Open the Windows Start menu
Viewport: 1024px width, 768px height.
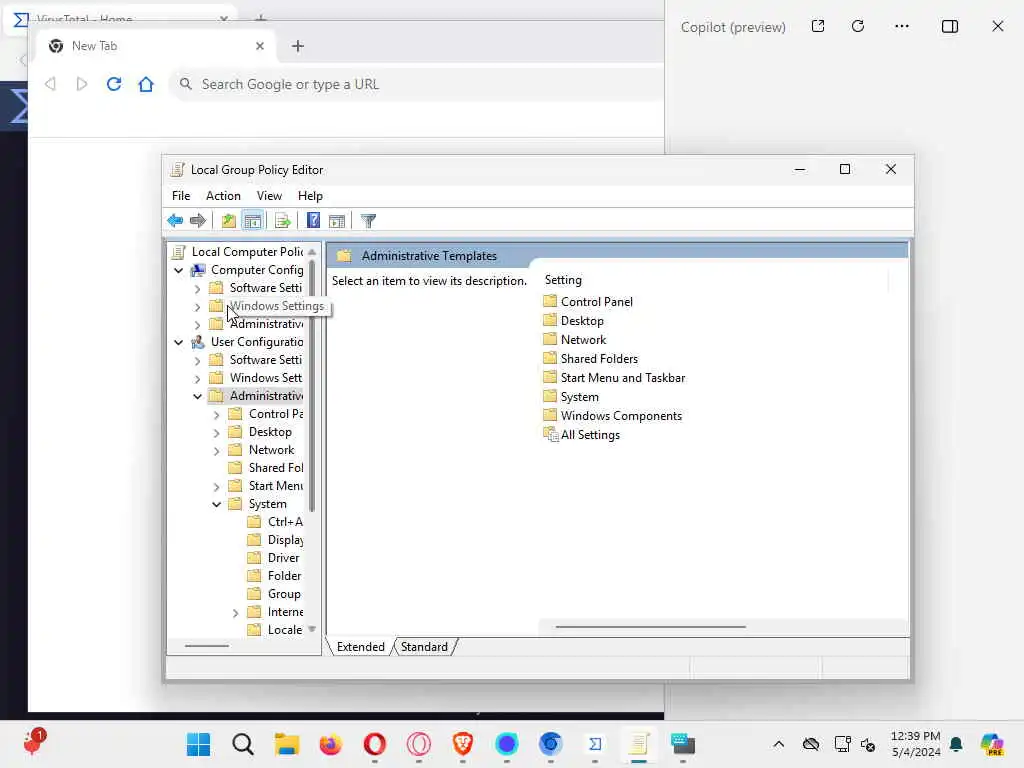pos(199,744)
